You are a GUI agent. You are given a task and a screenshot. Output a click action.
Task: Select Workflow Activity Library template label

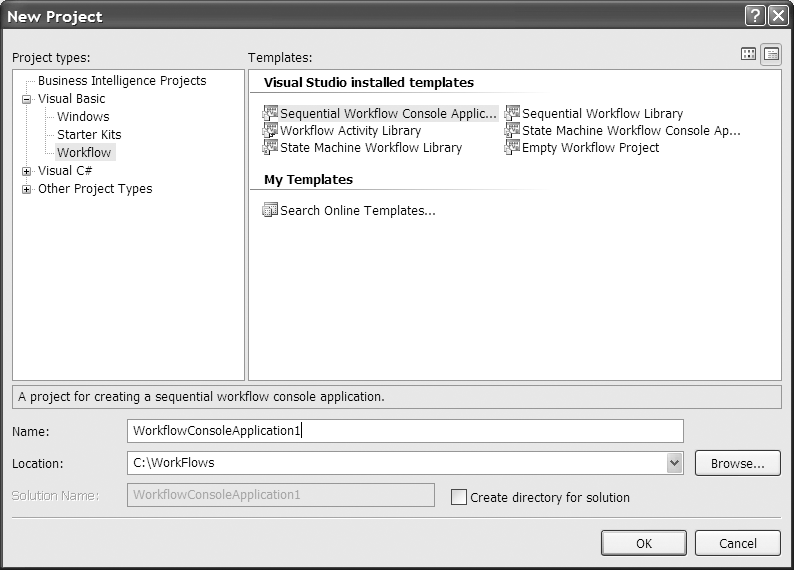click(350, 131)
